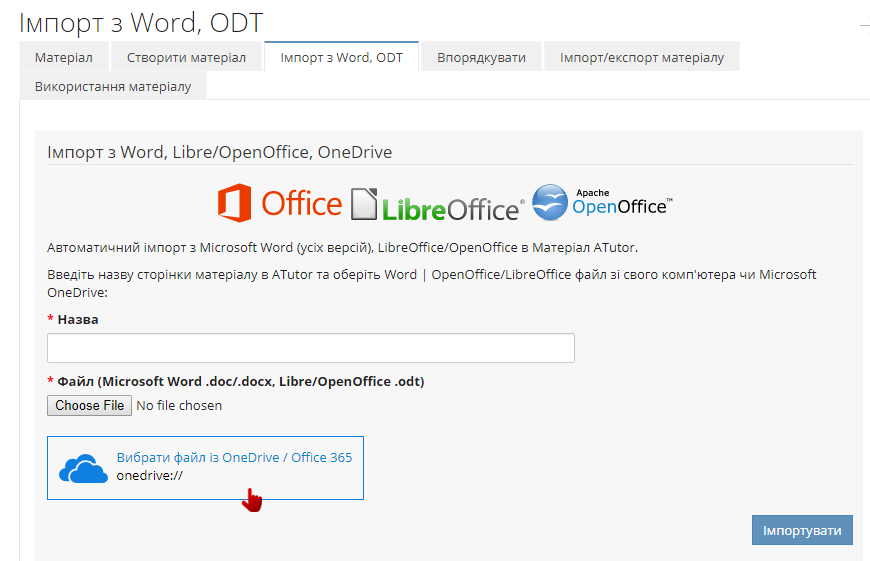Open Використання матеріалу tab
The height and width of the screenshot is (561, 870).
[113, 87]
